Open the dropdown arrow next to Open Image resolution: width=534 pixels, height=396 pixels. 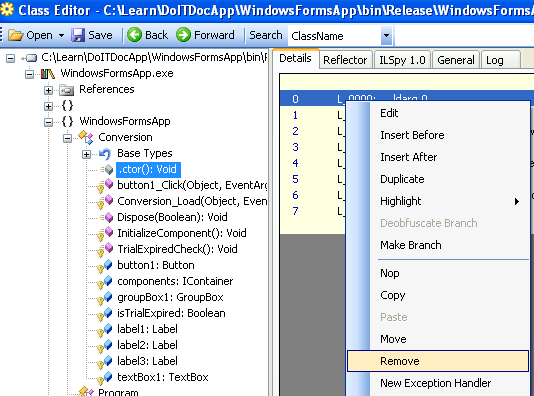click(61, 35)
